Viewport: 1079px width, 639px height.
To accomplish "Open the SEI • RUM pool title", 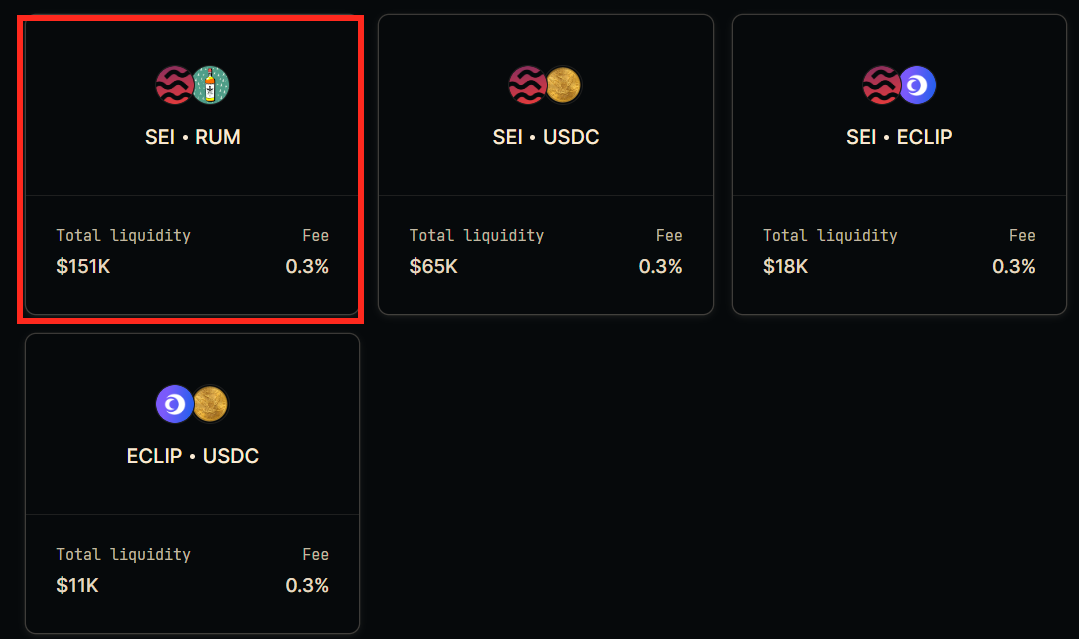I will pyautogui.click(x=193, y=137).
